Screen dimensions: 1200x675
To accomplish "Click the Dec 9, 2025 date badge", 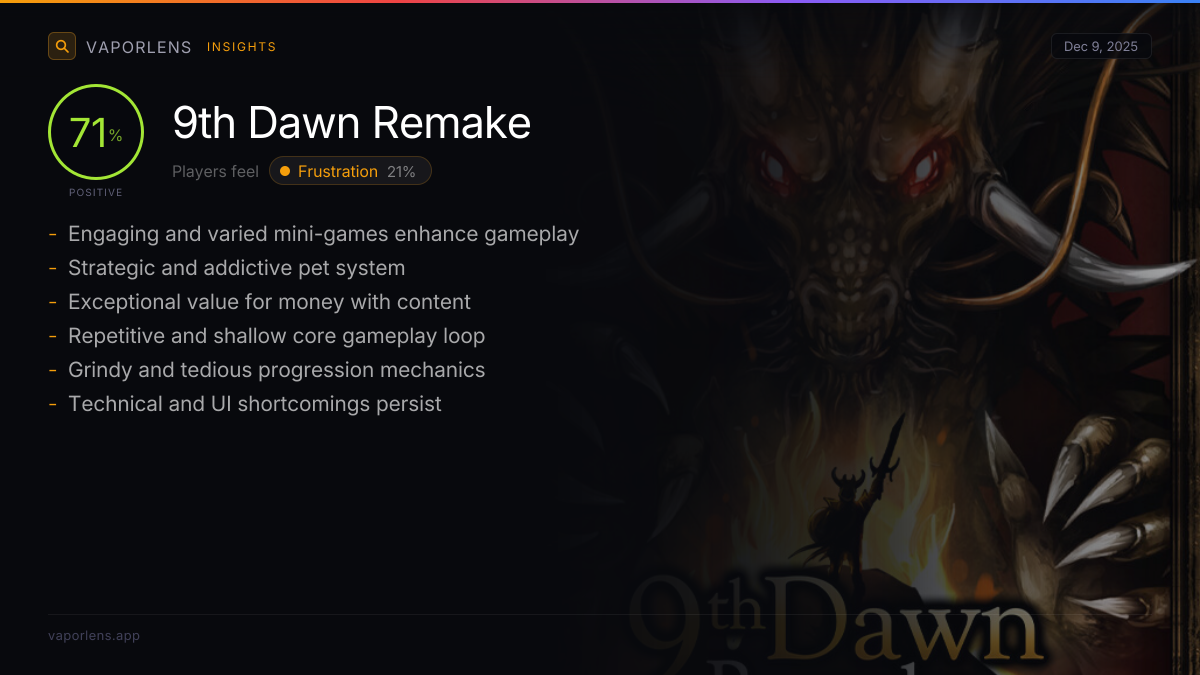I will (x=1101, y=47).
